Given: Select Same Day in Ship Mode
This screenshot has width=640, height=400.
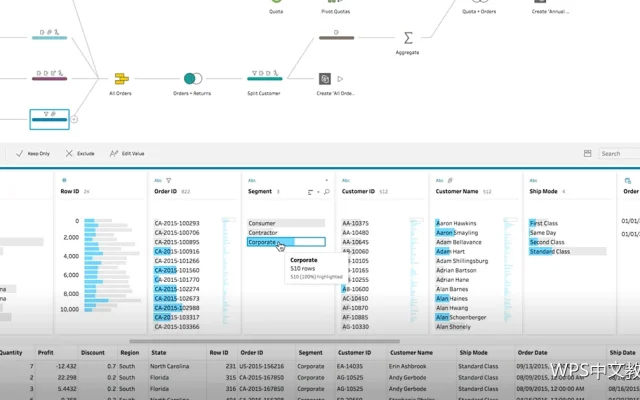Looking at the screenshot, I should click(x=542, y=233).
